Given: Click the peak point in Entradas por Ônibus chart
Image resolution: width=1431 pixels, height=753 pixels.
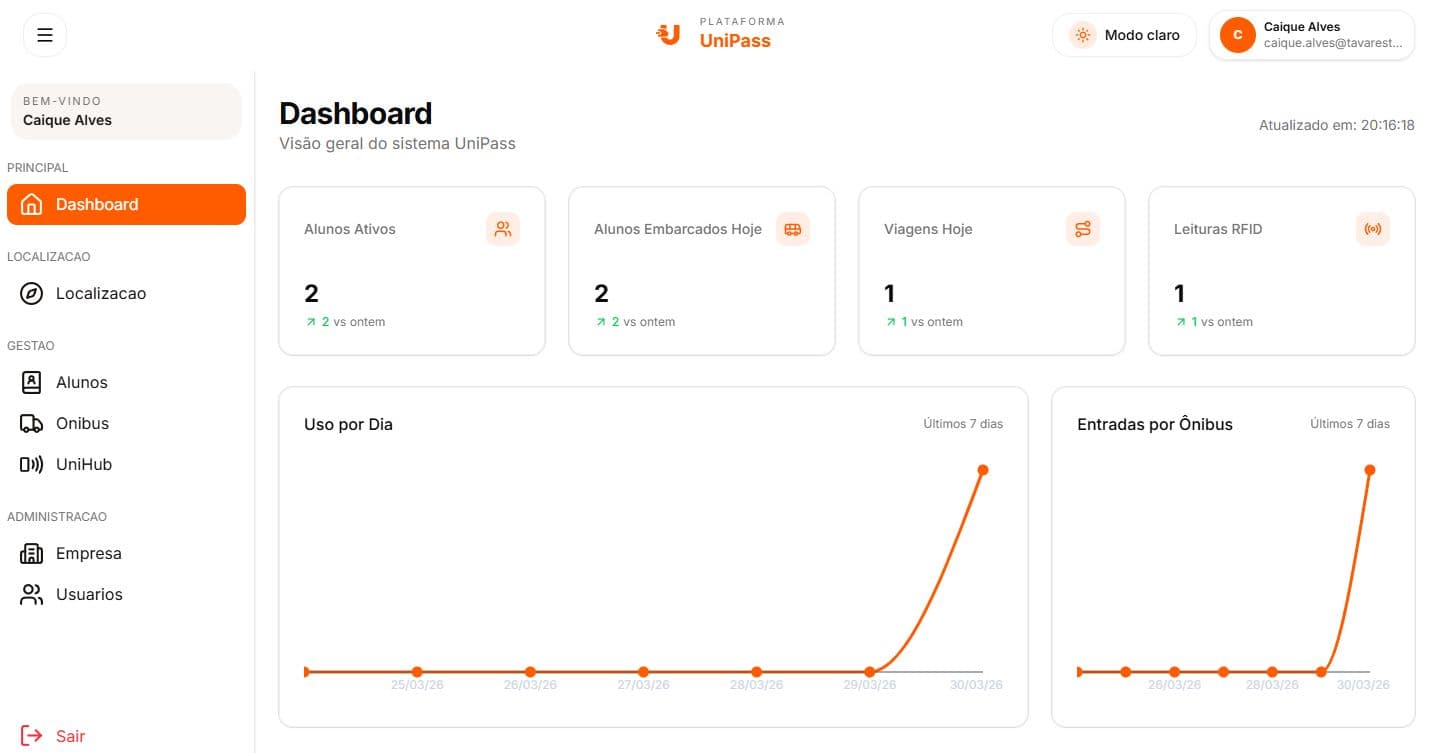Looking at the screenshot, I should tap(1370, 470).
